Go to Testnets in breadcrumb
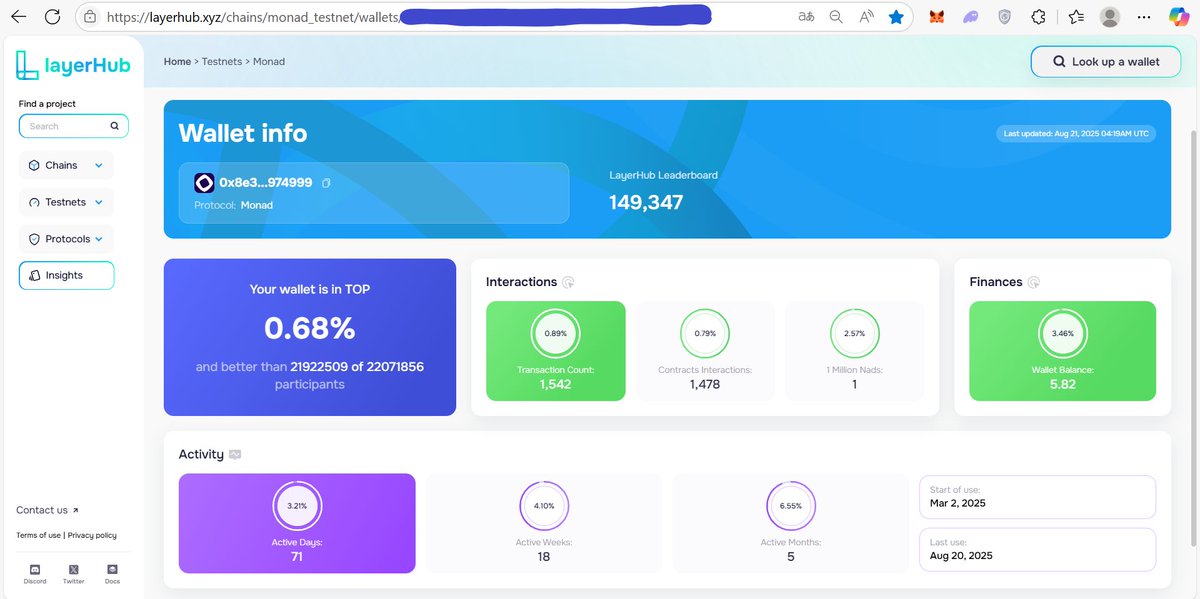Image resolution: width=1200 pixels, height=599 pixels. point(224,61)
